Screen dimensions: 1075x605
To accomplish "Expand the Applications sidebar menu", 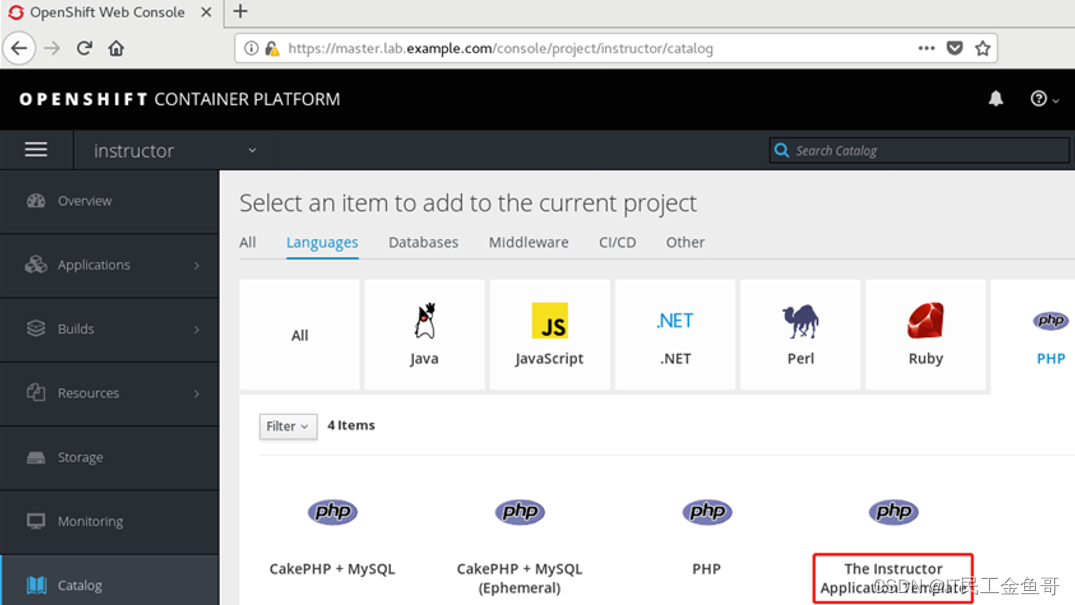I will [x=110, y=265].
